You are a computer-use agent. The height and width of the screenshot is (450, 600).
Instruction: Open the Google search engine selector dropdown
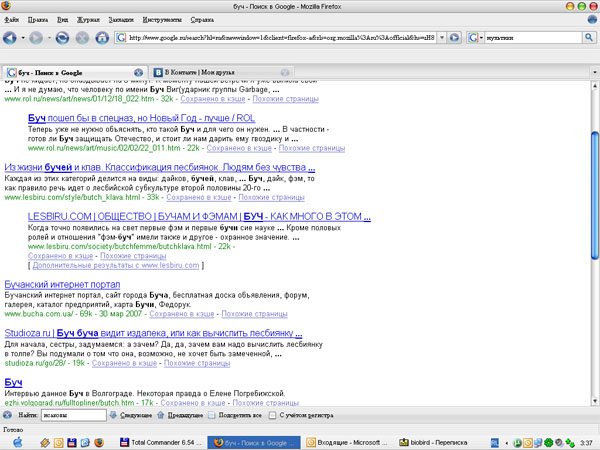(482, 38)
